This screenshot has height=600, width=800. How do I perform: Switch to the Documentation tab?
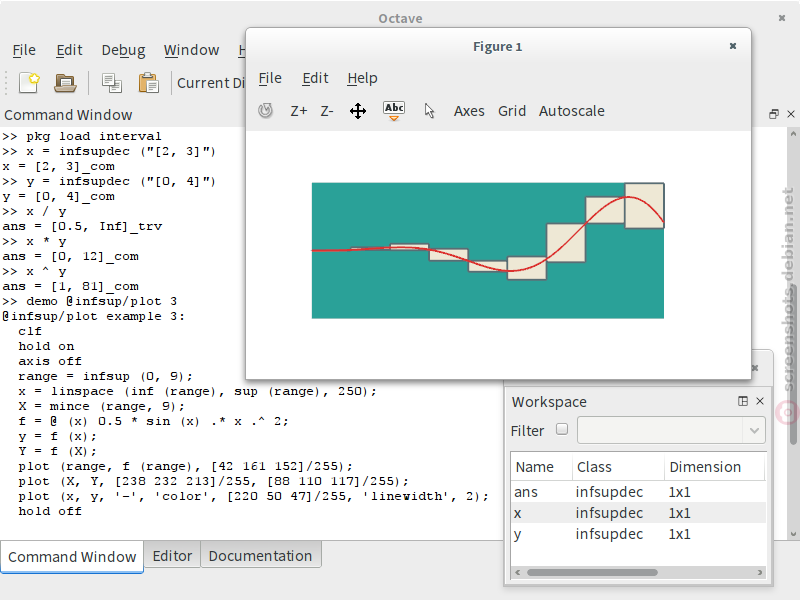(260, 556)
